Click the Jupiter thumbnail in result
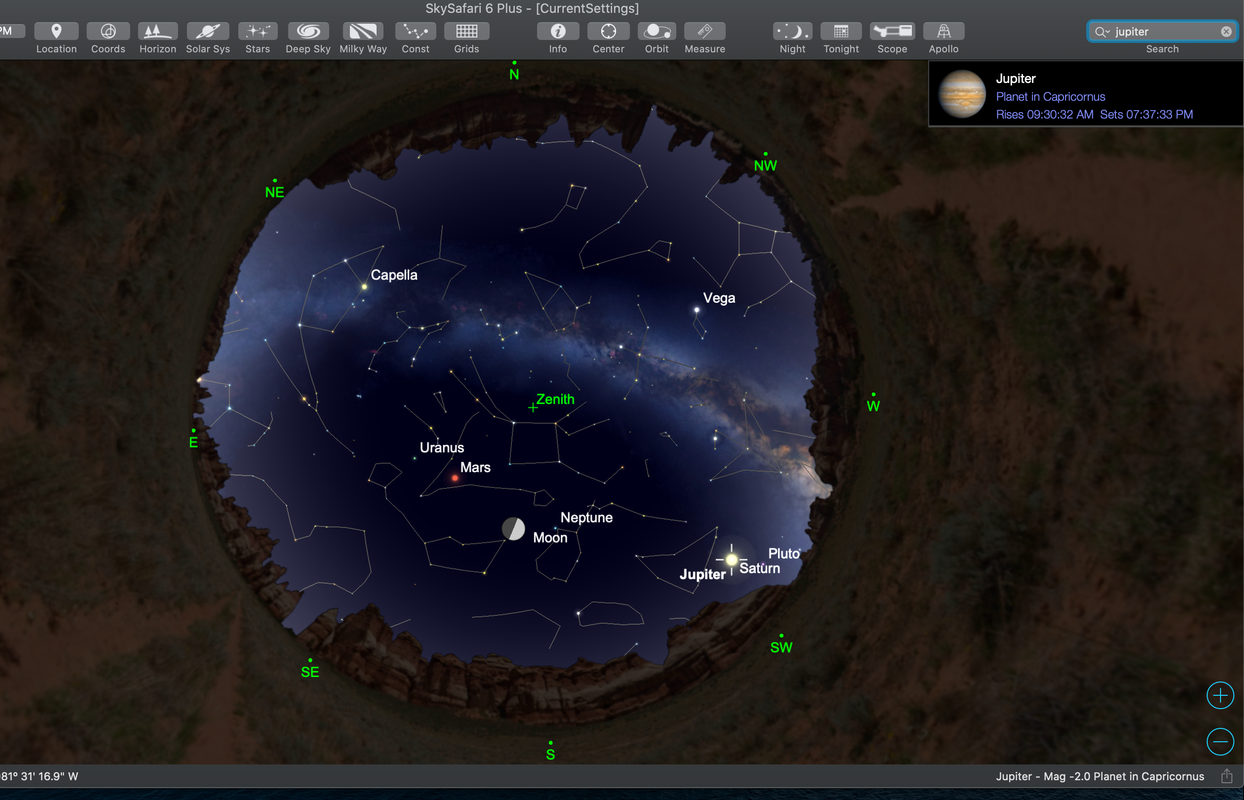This screenshot has height=800, width=1244. pos(962,94)
